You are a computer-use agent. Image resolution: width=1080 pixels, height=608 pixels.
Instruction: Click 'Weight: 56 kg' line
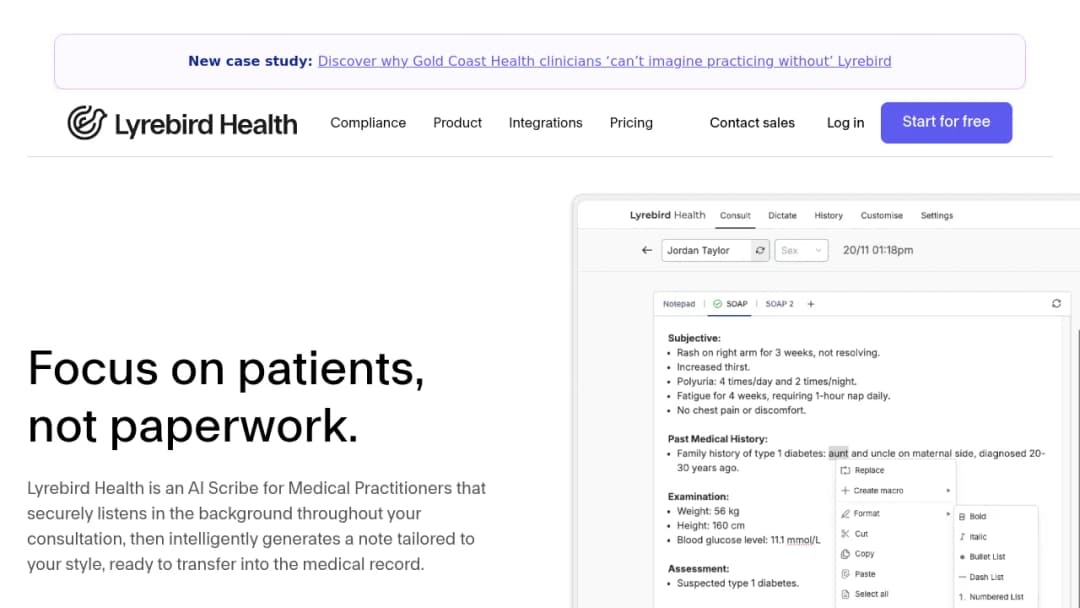point(708,511)
